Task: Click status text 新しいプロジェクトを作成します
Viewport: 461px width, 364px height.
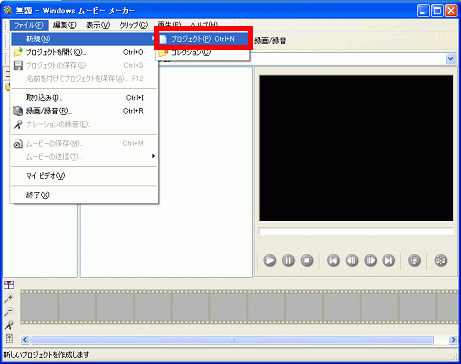Action: pyautogui.click(x=46, y=354)
